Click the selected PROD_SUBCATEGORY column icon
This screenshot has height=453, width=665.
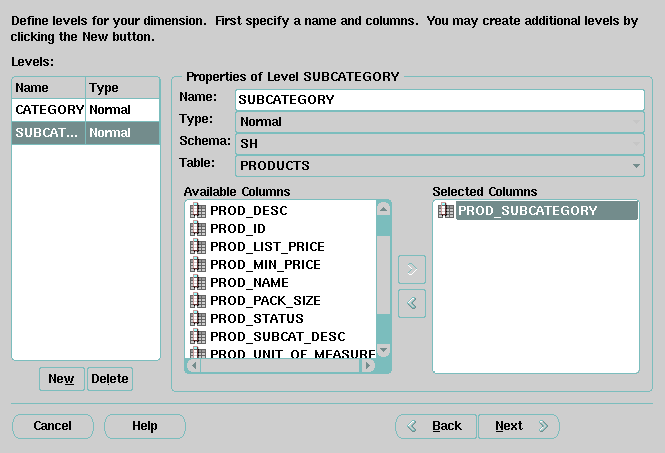click(x=446, y=211)
